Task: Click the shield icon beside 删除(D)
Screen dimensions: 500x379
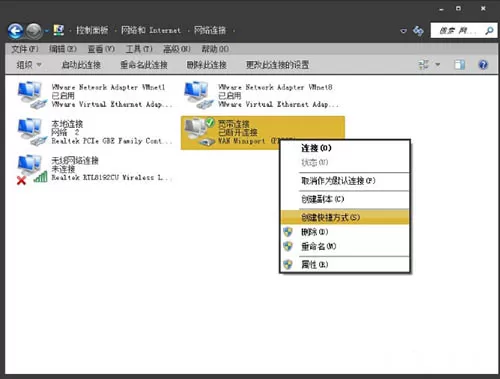Action: pyautogui.click(x=288, y=232)
